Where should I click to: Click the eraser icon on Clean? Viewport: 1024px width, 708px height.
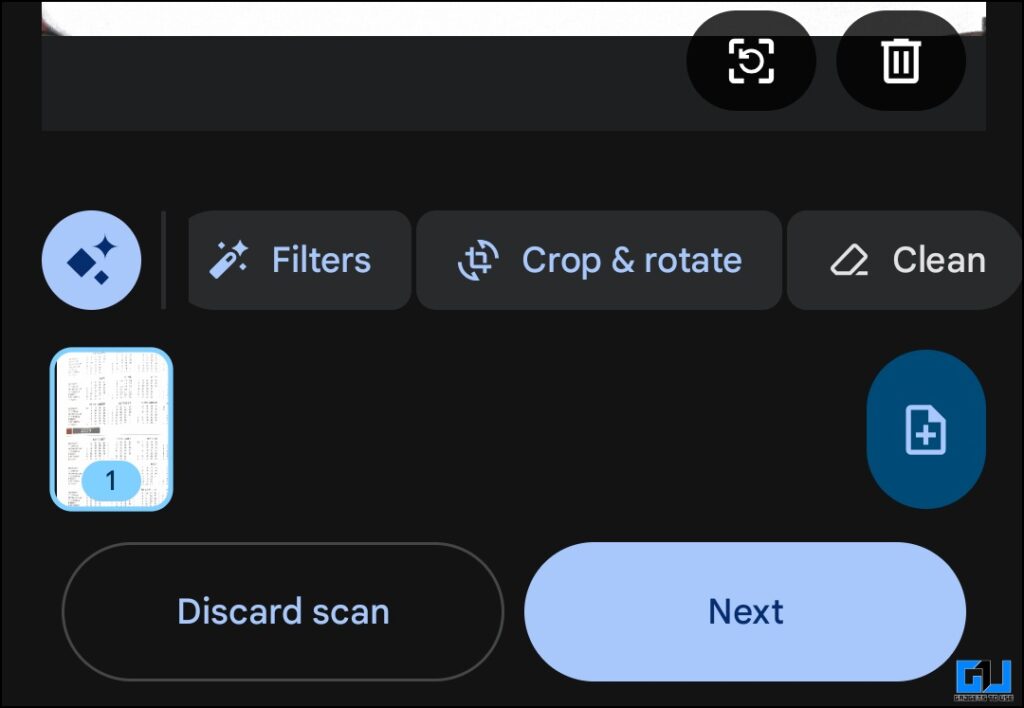click(x=849, y=259)
